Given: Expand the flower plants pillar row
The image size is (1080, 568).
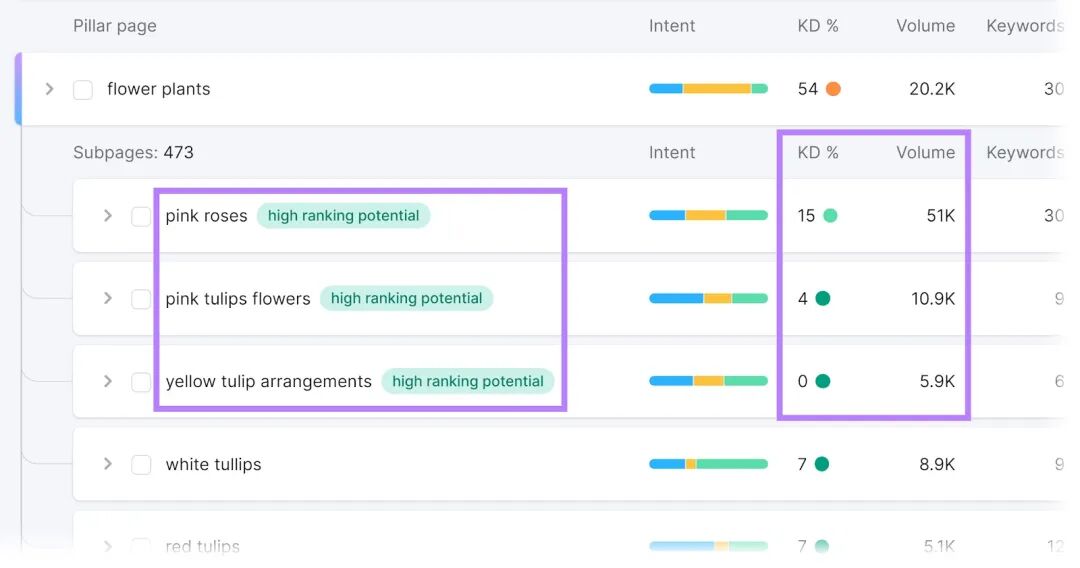Looking at the screenshot, I should pos(49,89).
